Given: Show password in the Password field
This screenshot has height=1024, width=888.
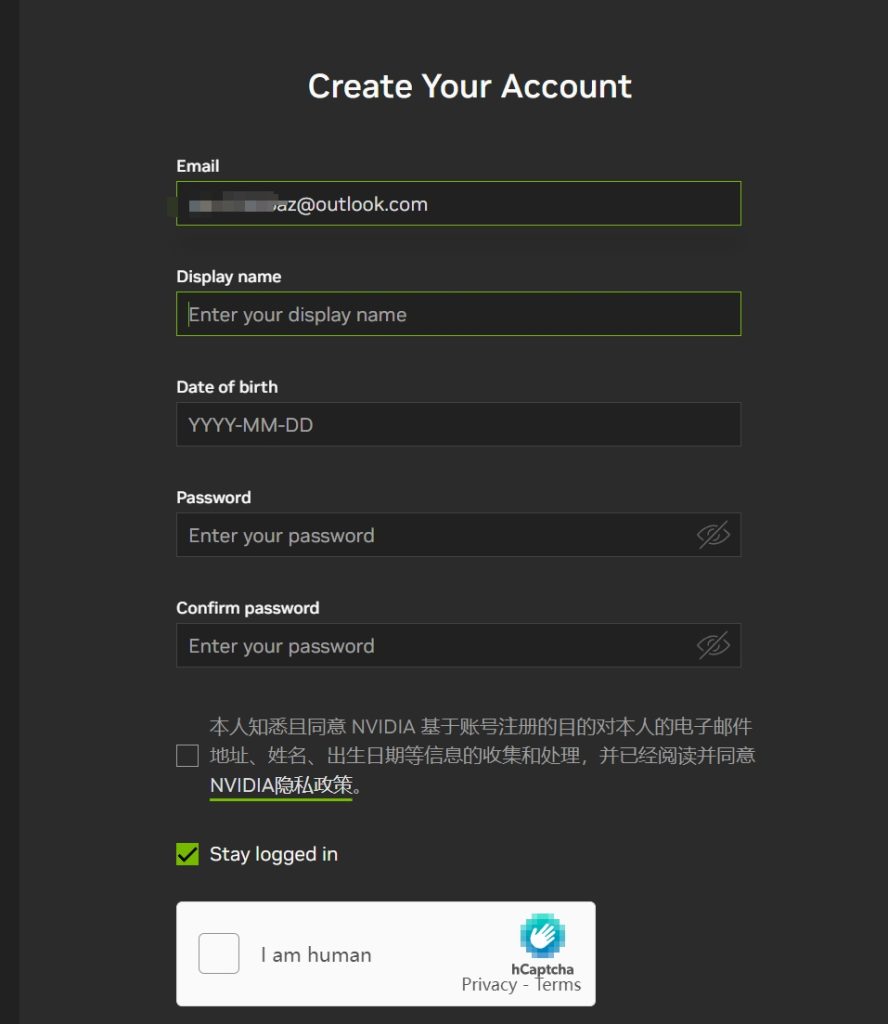Looking at the screenshot, I should pos(712,535).
